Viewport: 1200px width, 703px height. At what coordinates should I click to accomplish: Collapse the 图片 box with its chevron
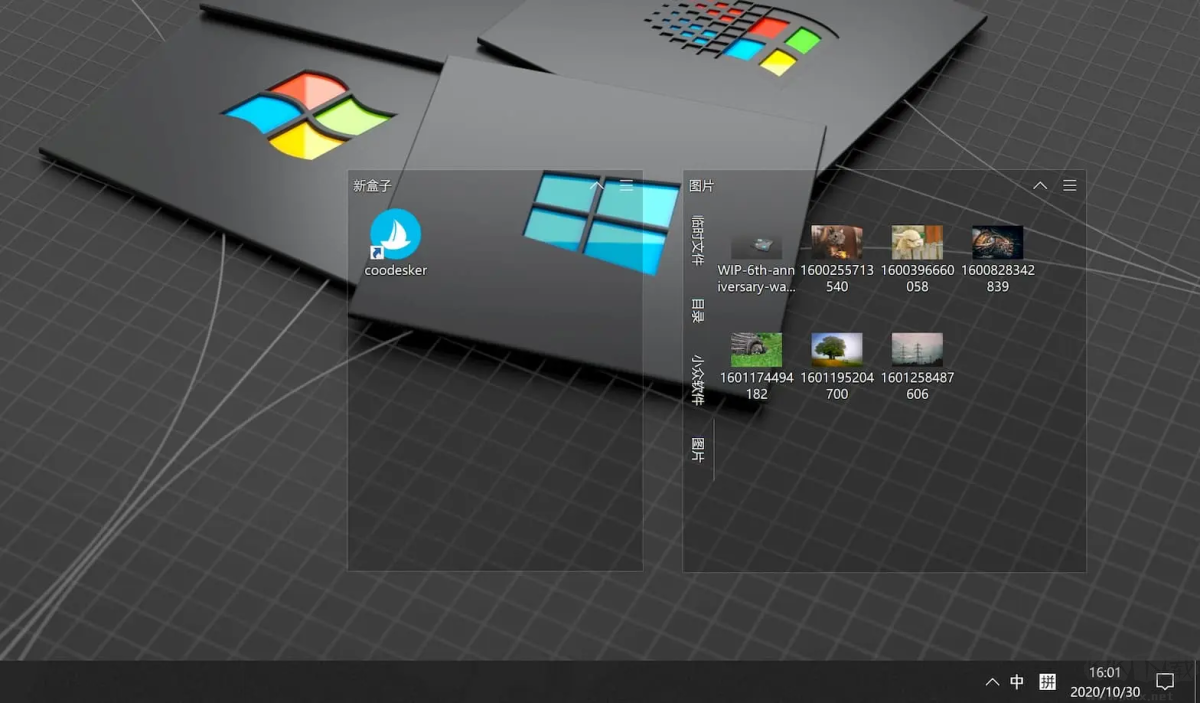(1040, 186)
